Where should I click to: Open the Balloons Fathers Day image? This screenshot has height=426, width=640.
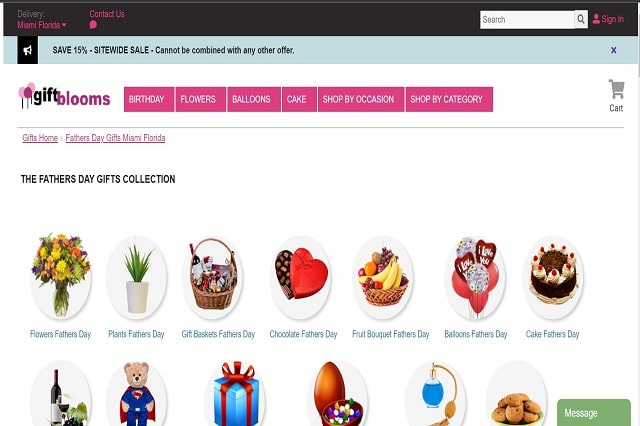pyautogui.click(x=475, y=277)
